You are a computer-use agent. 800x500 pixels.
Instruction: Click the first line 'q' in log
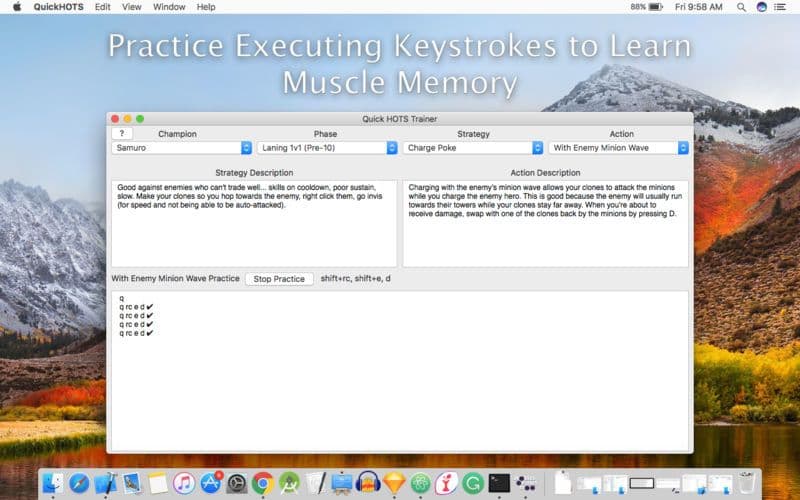point(121,298)
